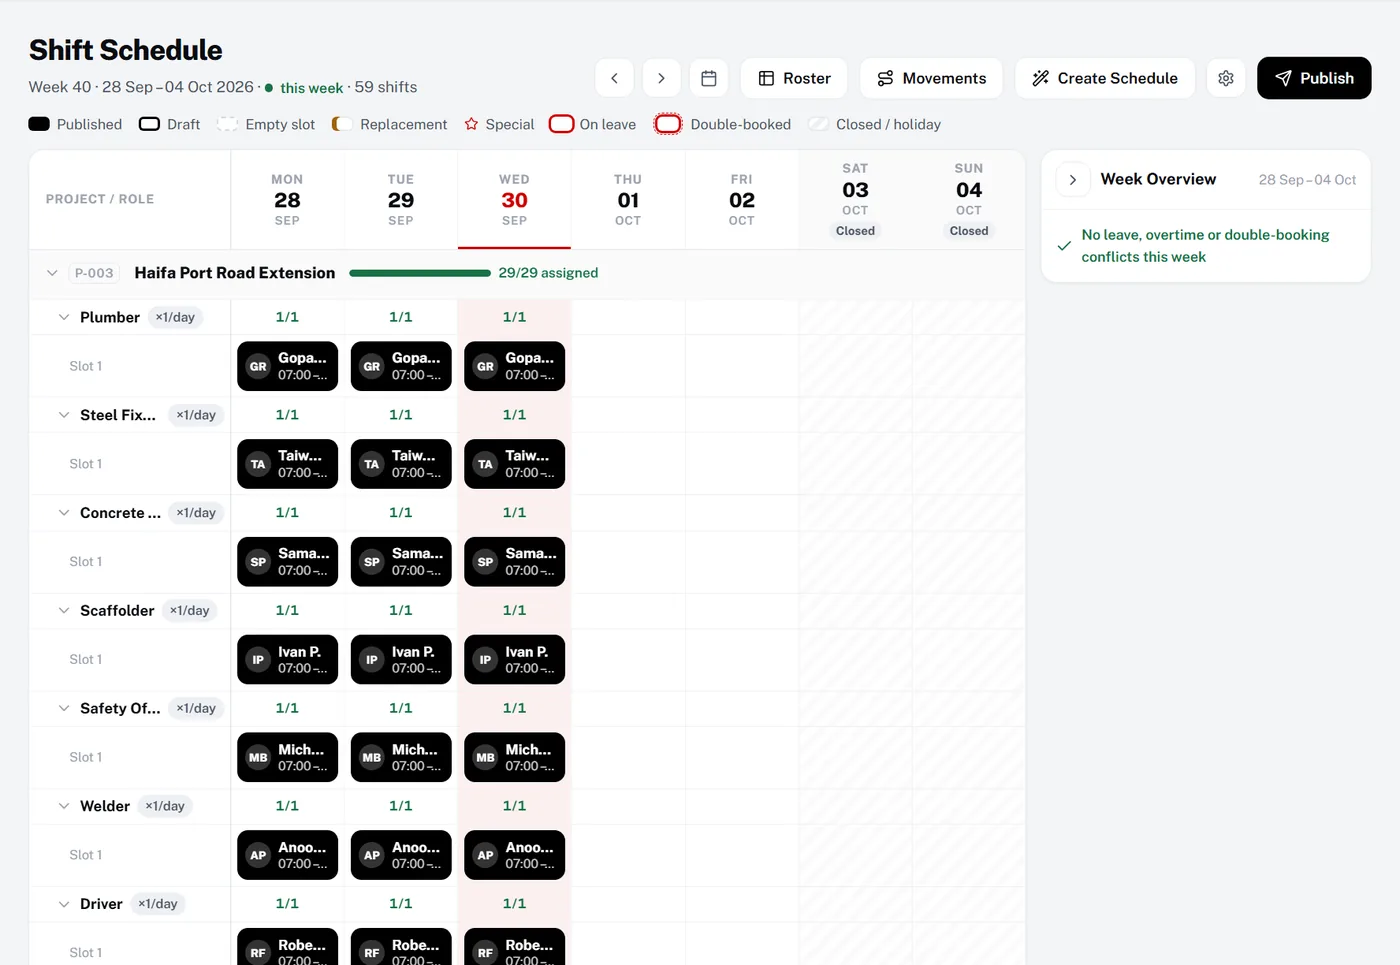Viewport: 1400px width, 965px height.
Task: Collapse the Week Overview panel
Action: [x=1073, y=180]
